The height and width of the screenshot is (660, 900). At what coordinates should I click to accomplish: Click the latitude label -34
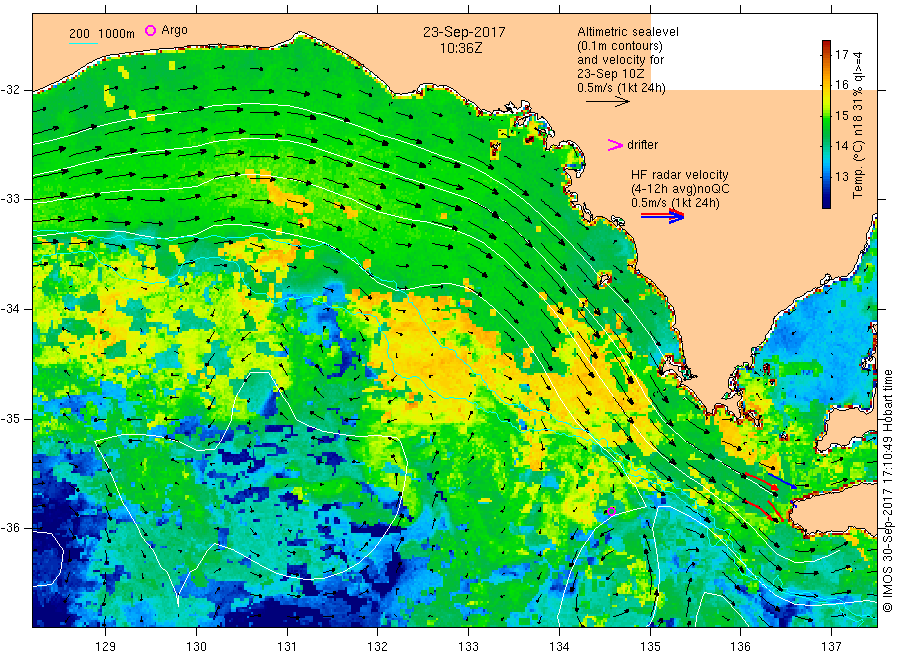tap(10, 309)
